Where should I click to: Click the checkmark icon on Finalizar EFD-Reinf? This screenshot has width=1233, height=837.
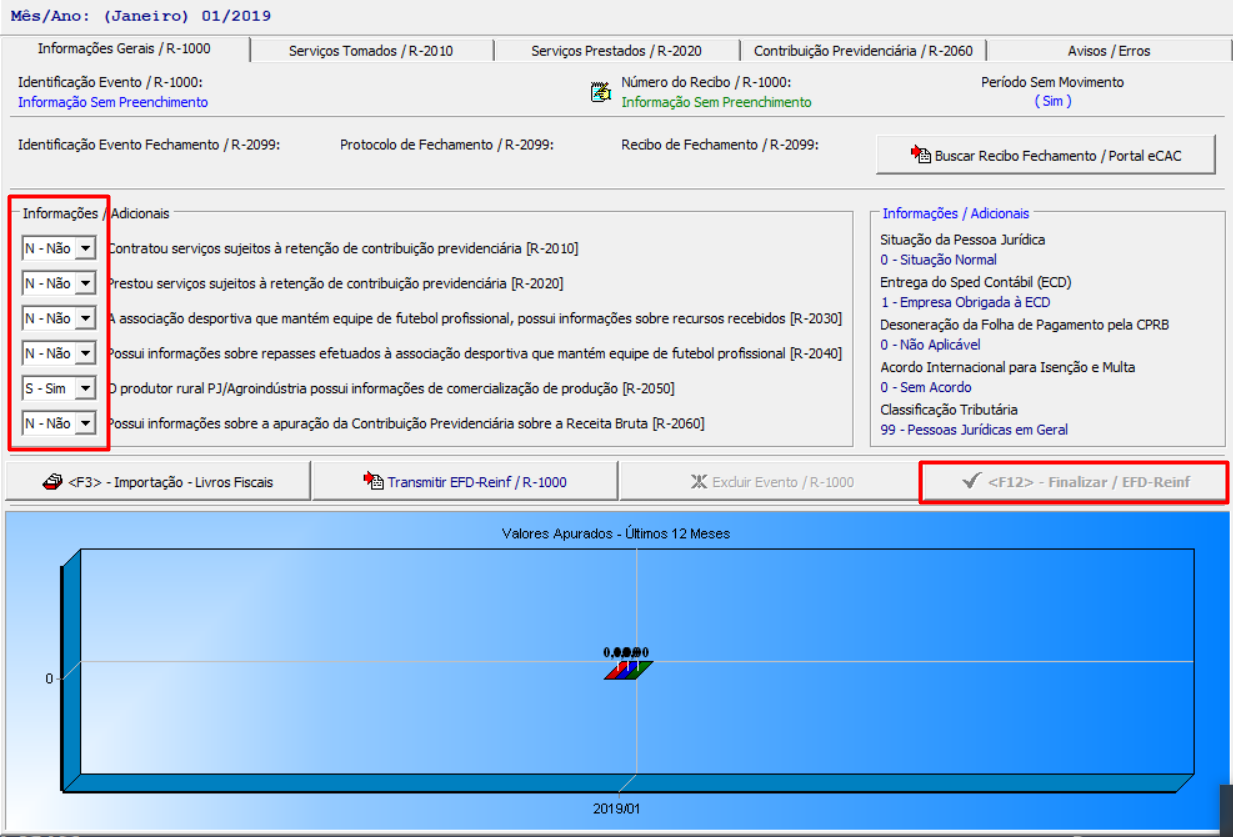tap(969, 482)
